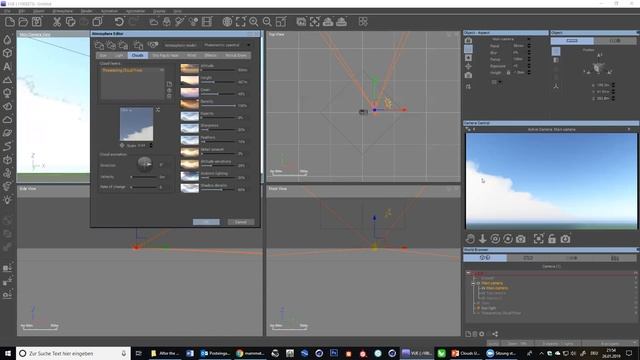Select the cloud object tool in left toolbar
The width and height of the screenshot is (640, 360).
pyautogui.click(x=7, y=120)
